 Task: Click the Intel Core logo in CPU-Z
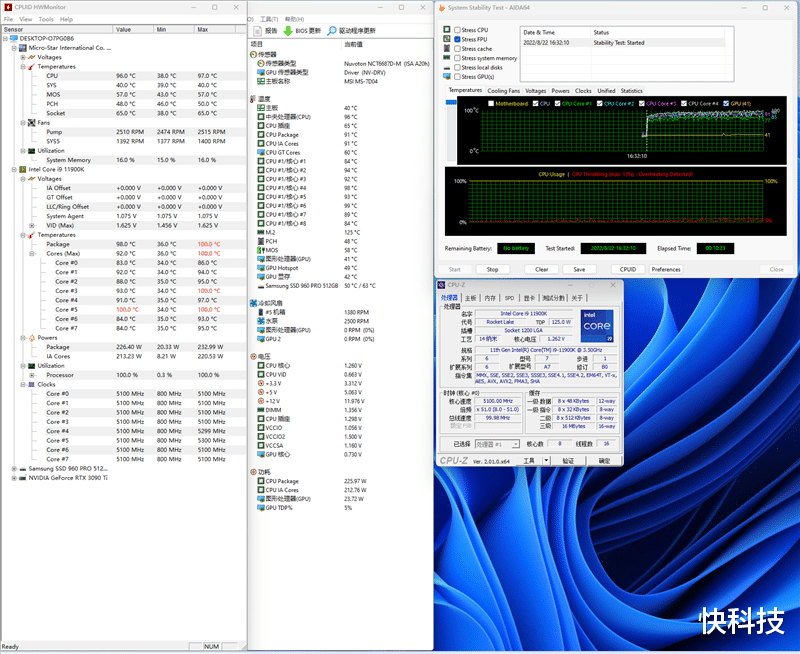point(598,328)
